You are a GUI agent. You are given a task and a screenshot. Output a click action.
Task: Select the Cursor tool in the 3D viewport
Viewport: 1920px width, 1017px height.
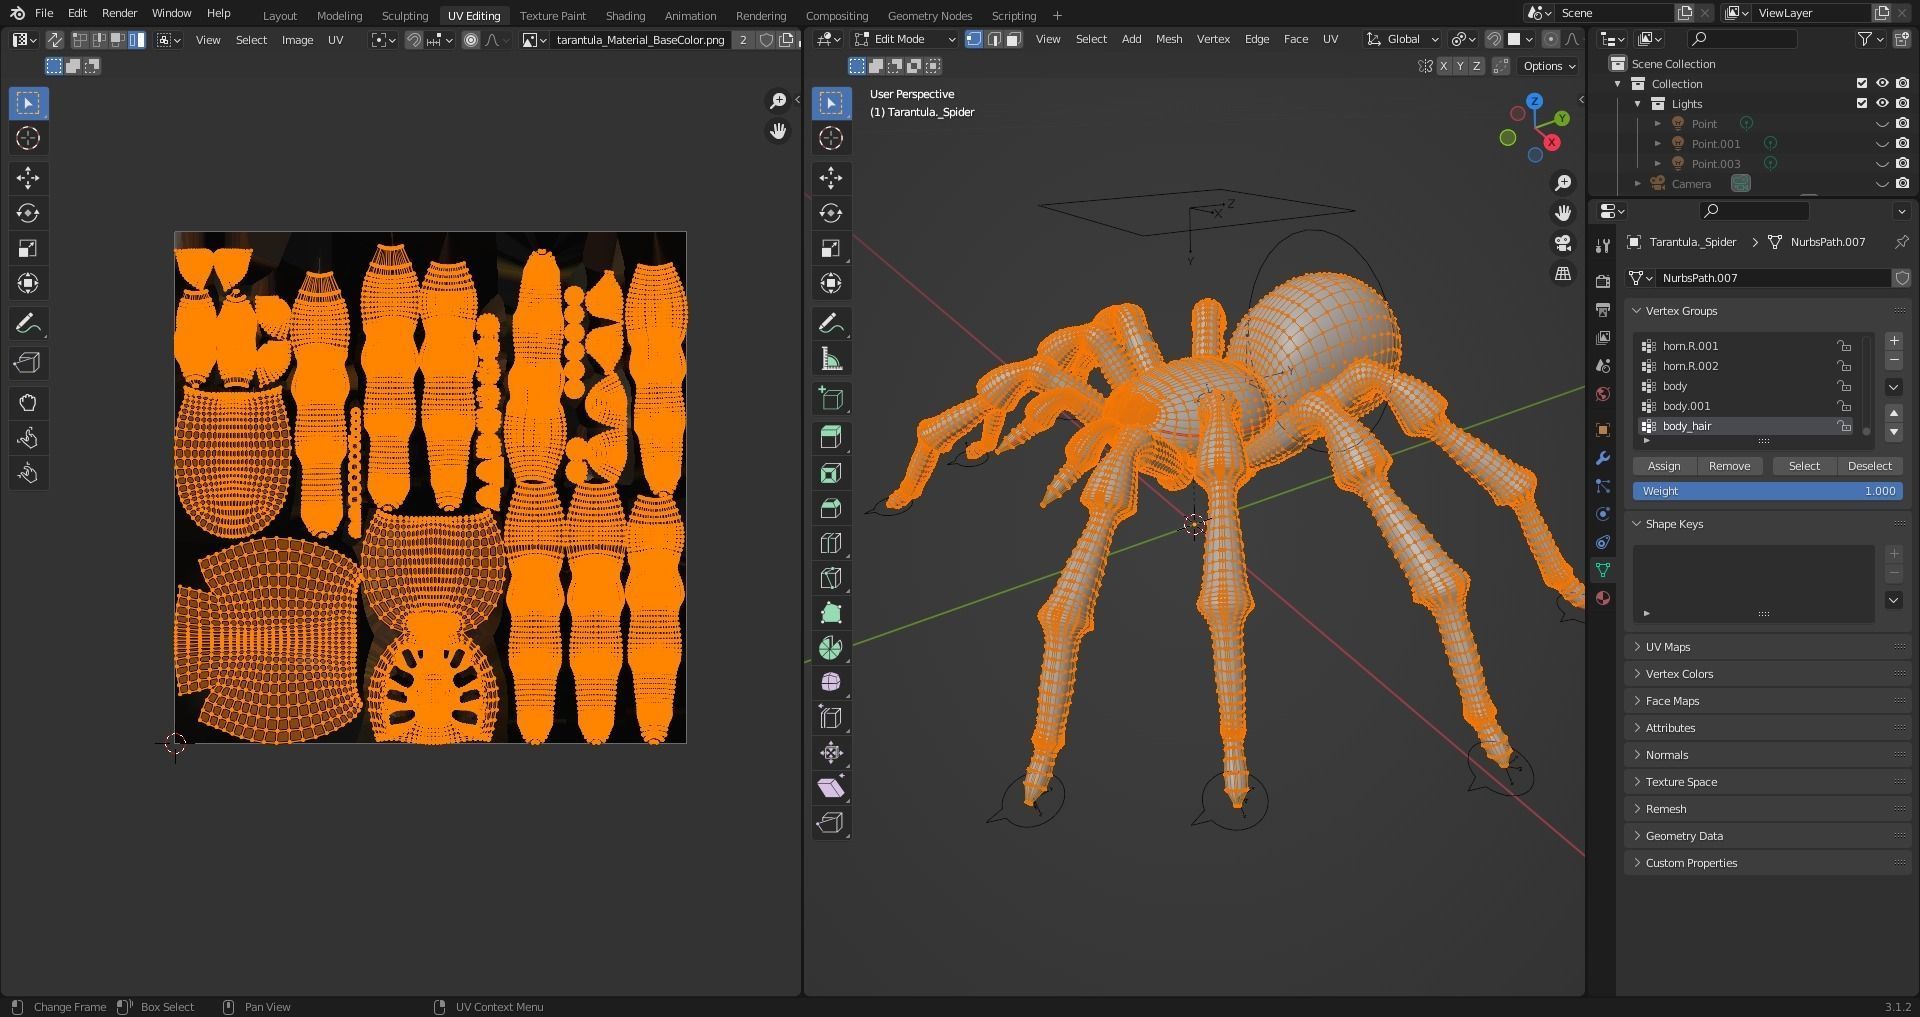(831, 138)
